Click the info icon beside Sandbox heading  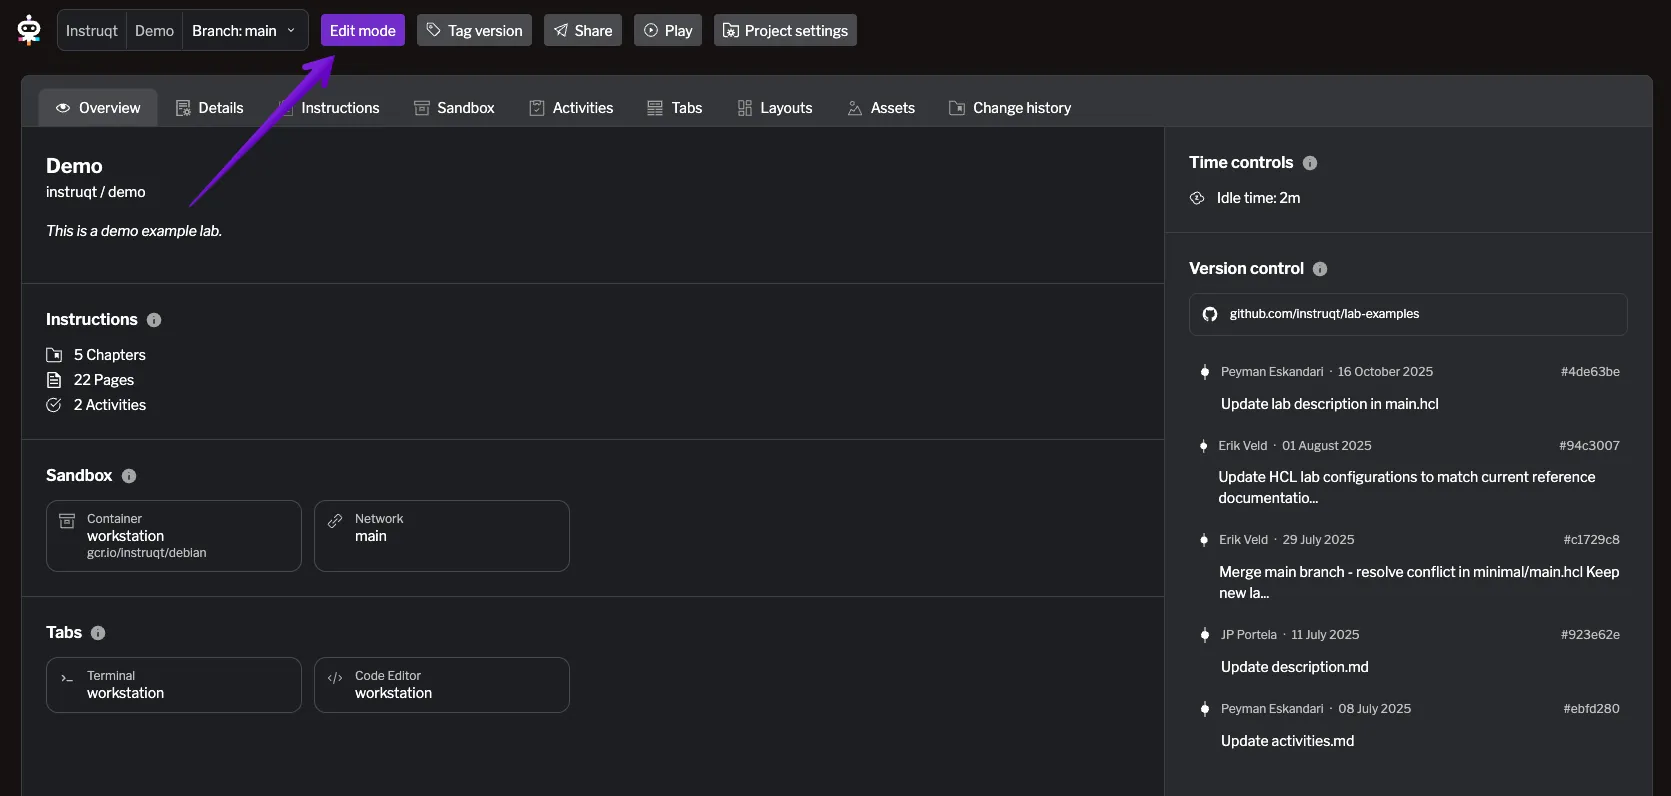tap(129, 476)
